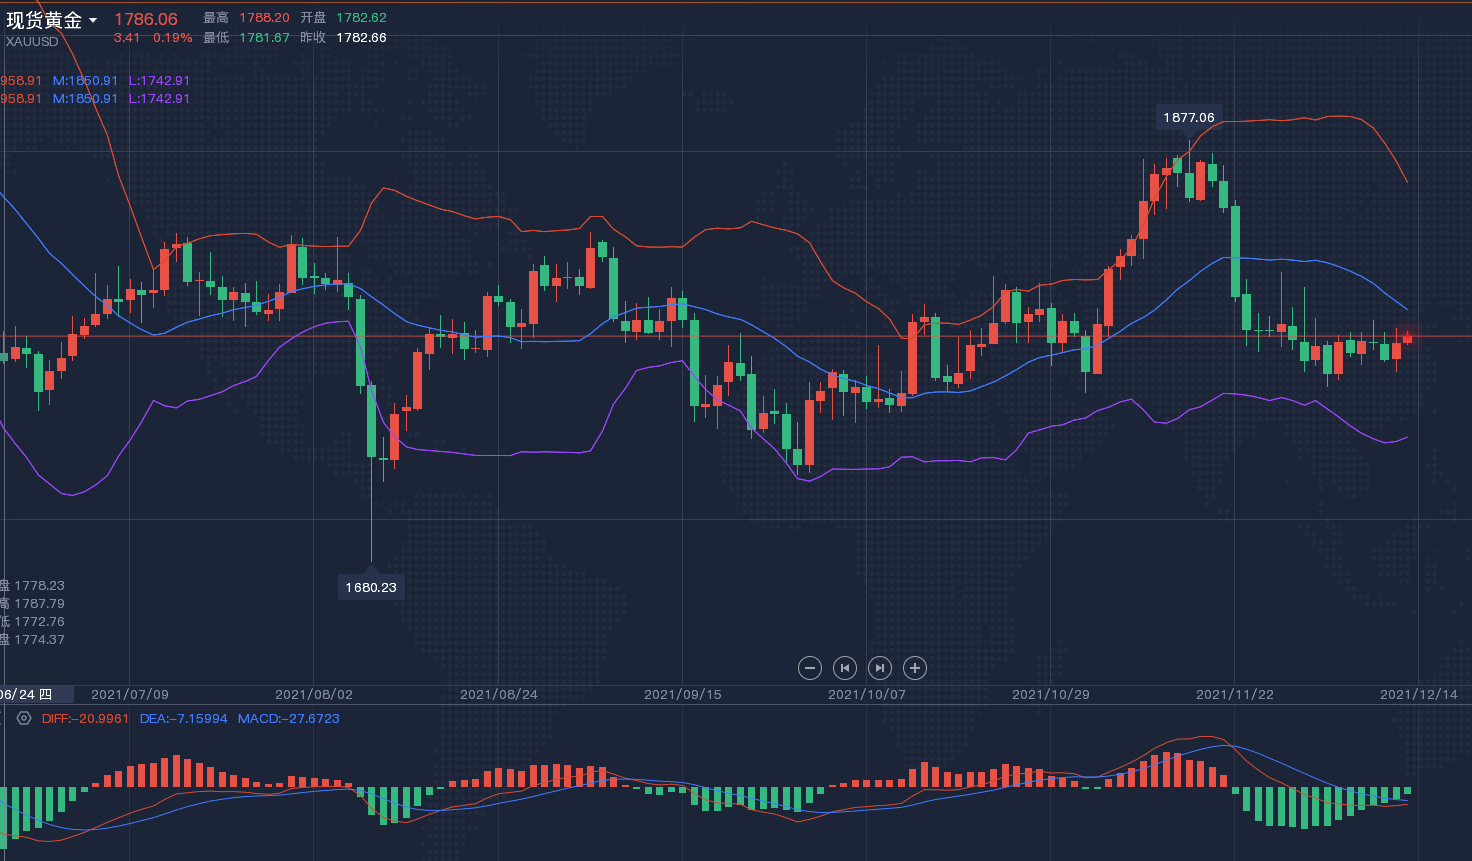Zoom in the chart with plus button
The image size is (1472, 861).
click(914, 668)
